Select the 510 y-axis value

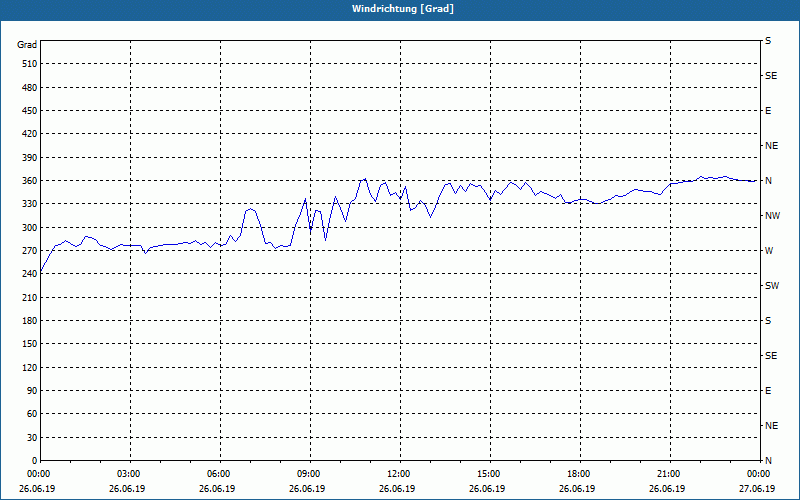click(30, 64)
